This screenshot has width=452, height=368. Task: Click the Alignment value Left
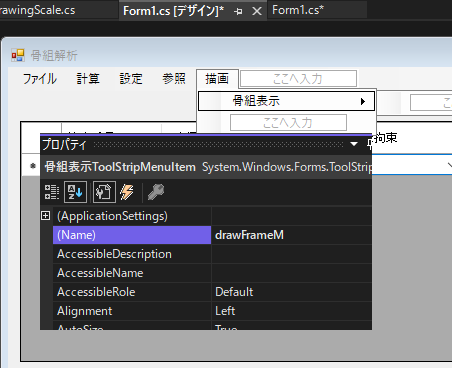(291, 311)
